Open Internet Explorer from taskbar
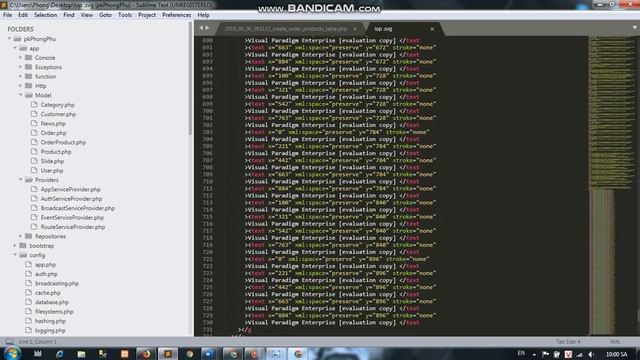This screenshot has height=360, width=640. coord(60,354)
